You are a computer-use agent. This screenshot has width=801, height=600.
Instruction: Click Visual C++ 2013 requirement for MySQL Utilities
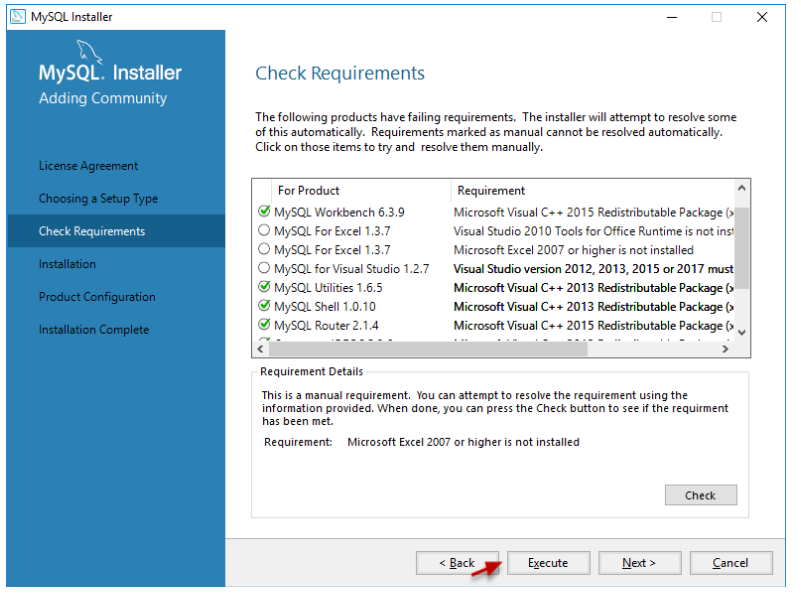click(x=594, y=287)
